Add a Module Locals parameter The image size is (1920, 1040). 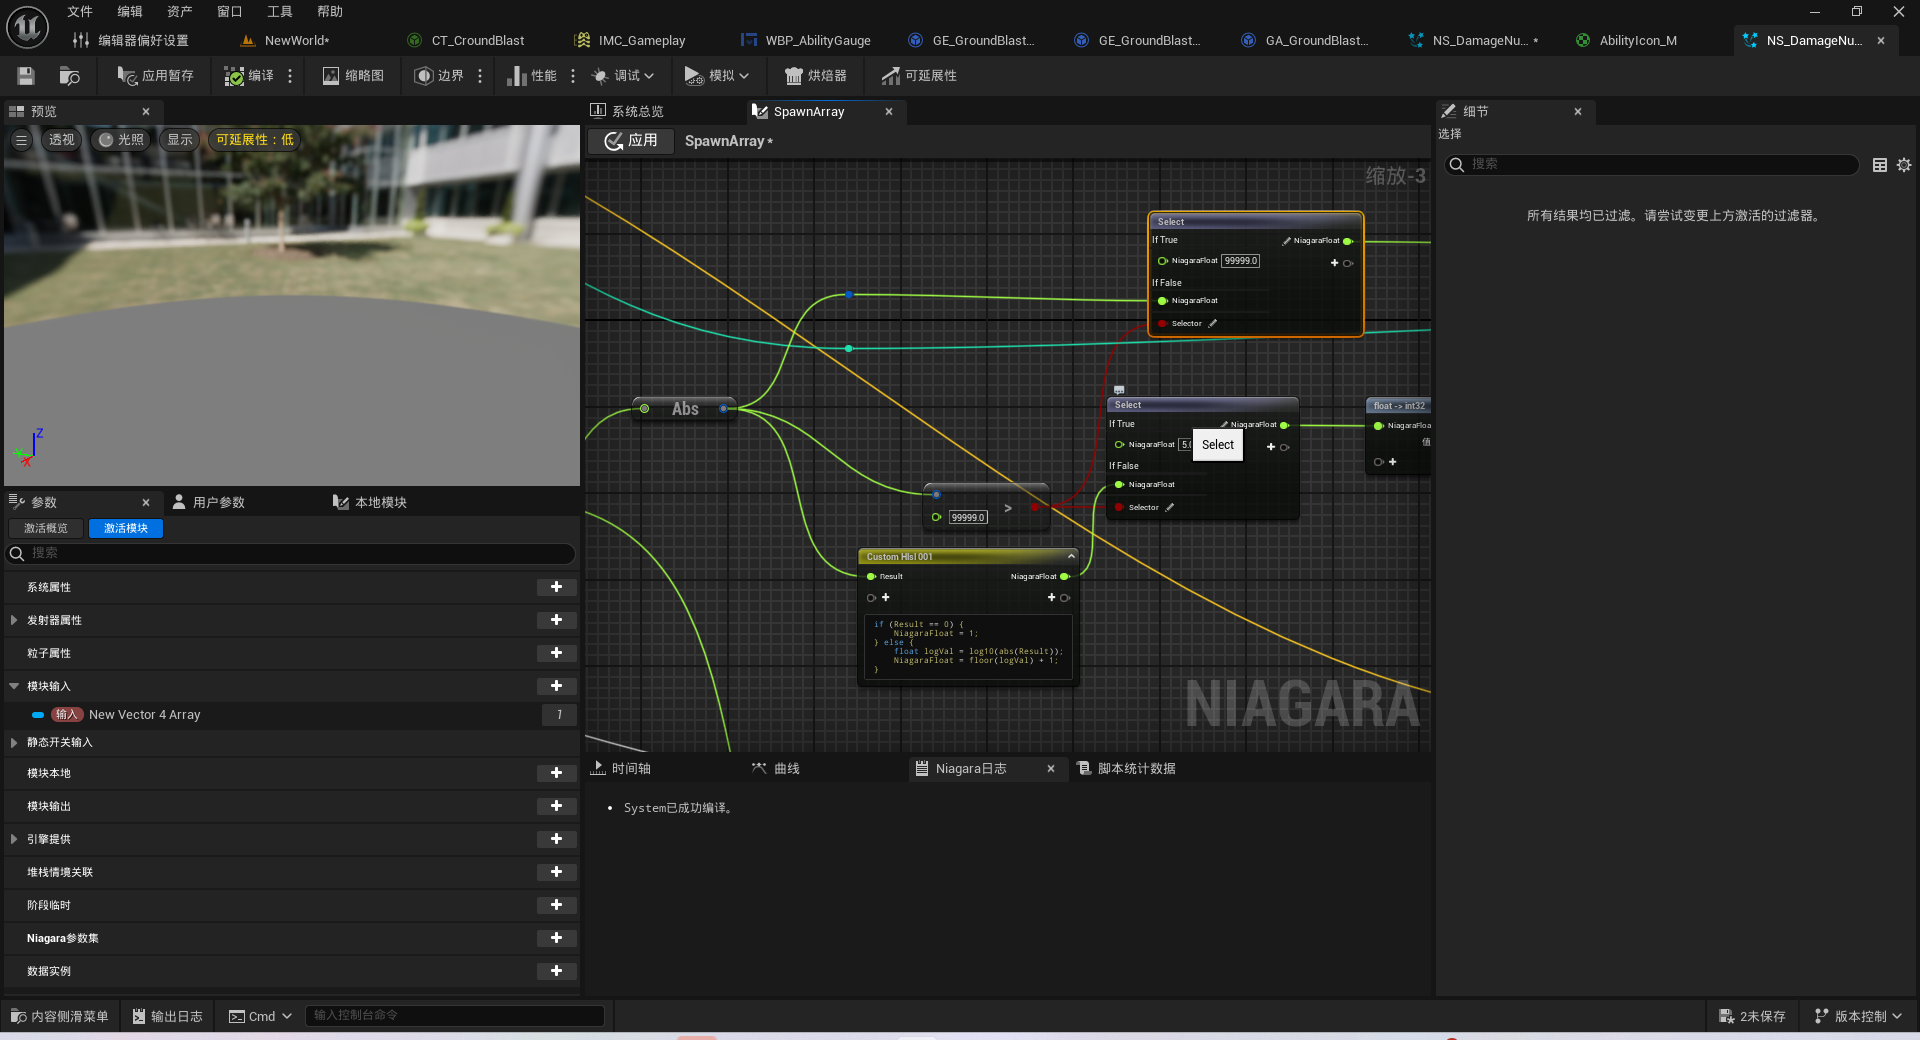pos(556,773)
